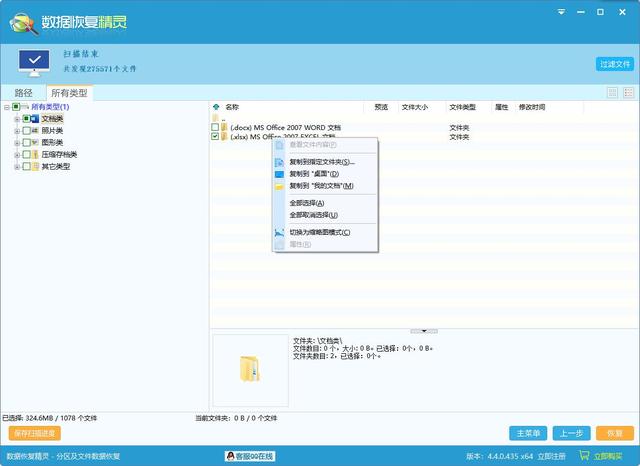This screenshot has height=466, width=640.
Task: Click the QQ penguin icon for 客服QQ在线
Action: click(231, 456)
